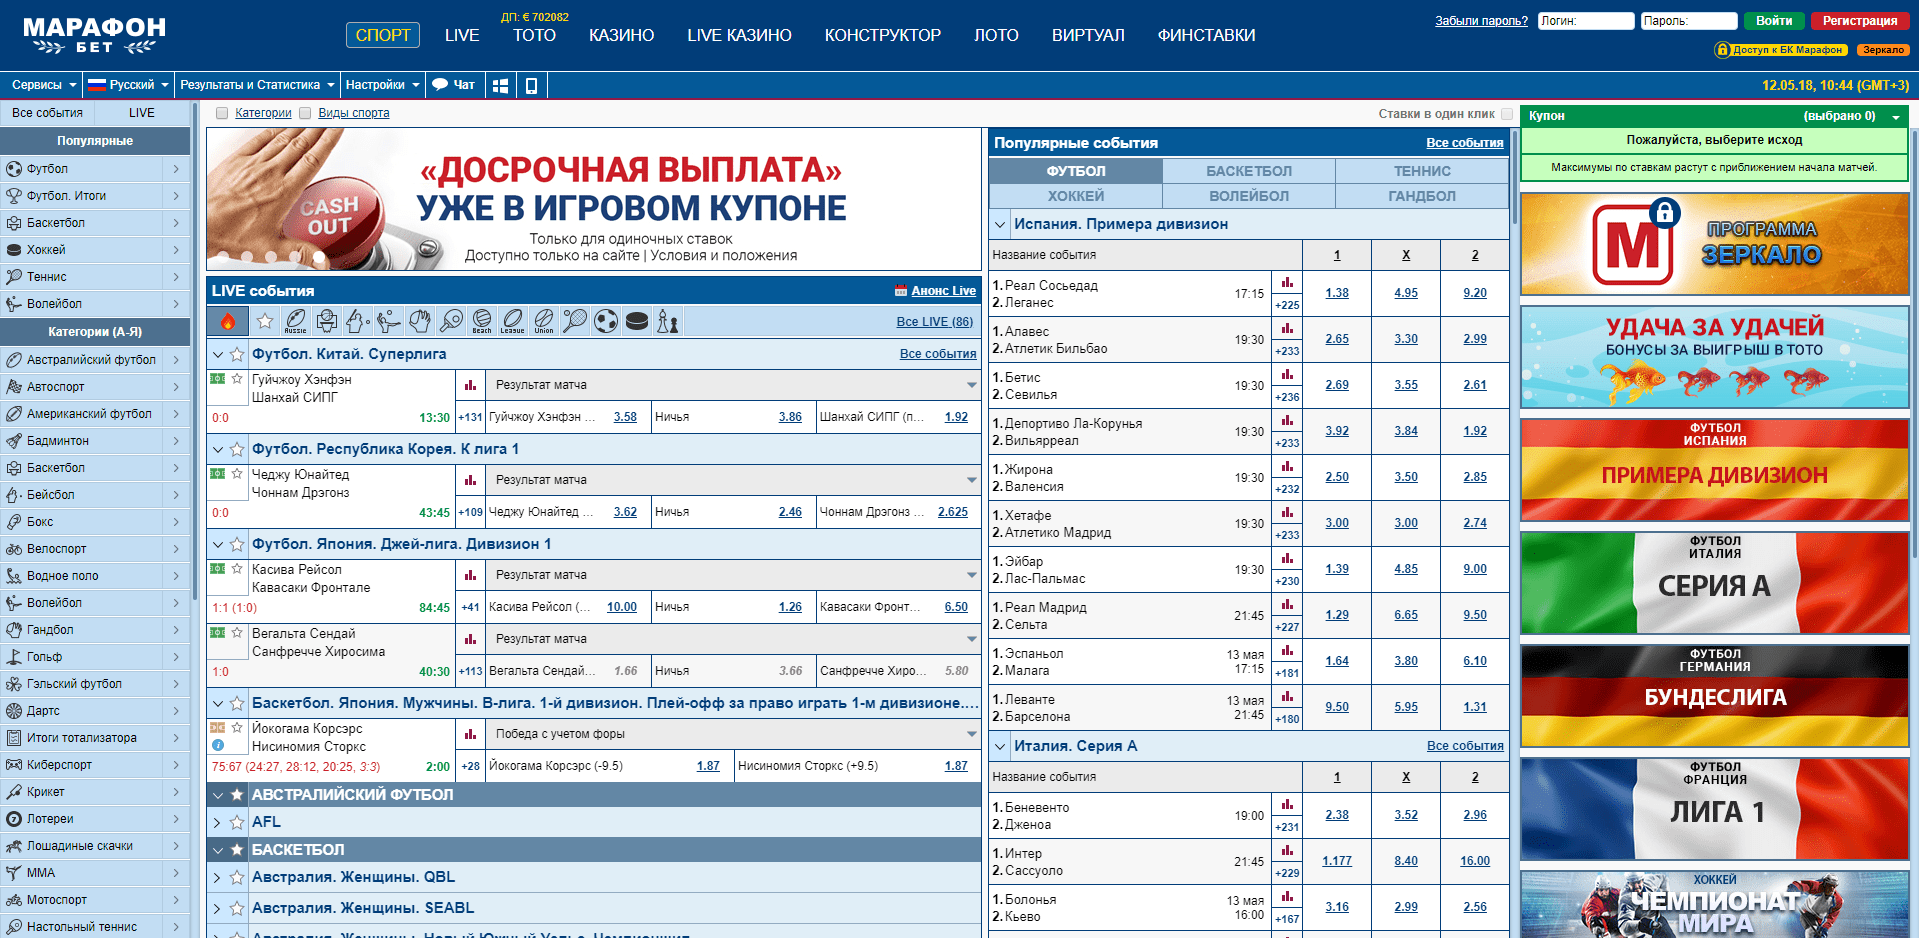Expand the Купон panel arrow
Viewport: 1919px width, 938px height.
(1895, 117)
